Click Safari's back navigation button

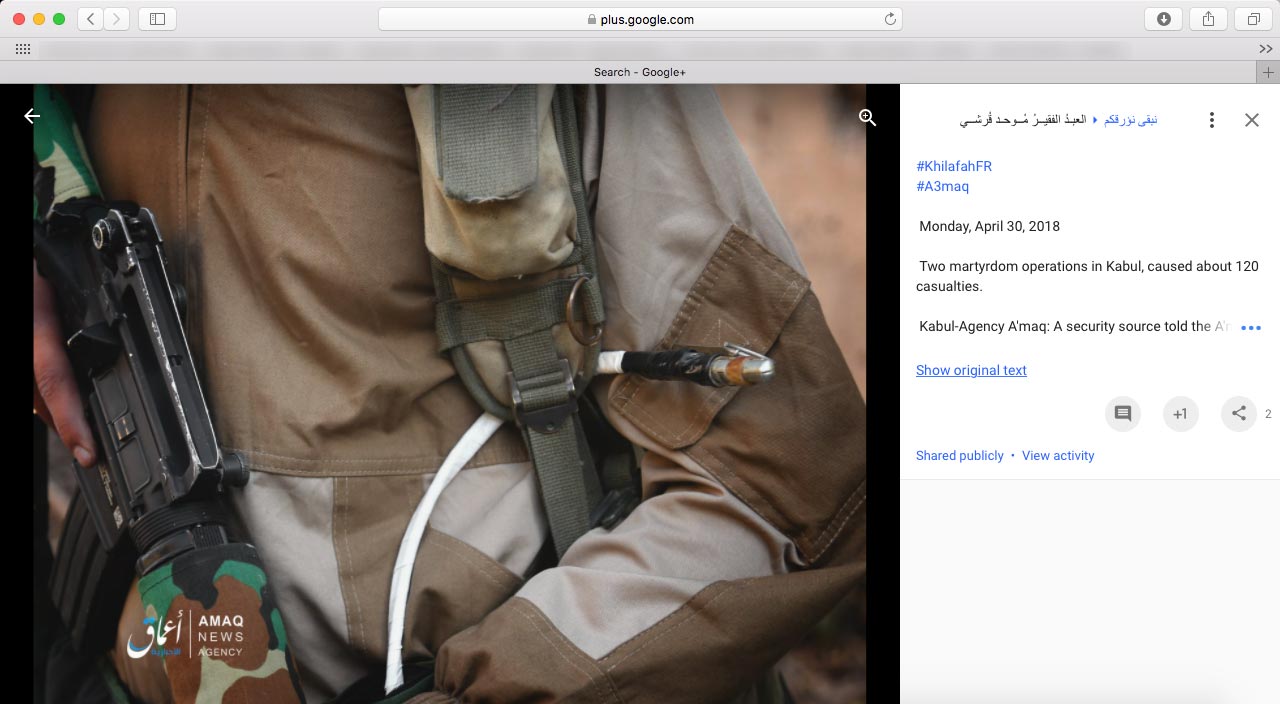(90, 19)
